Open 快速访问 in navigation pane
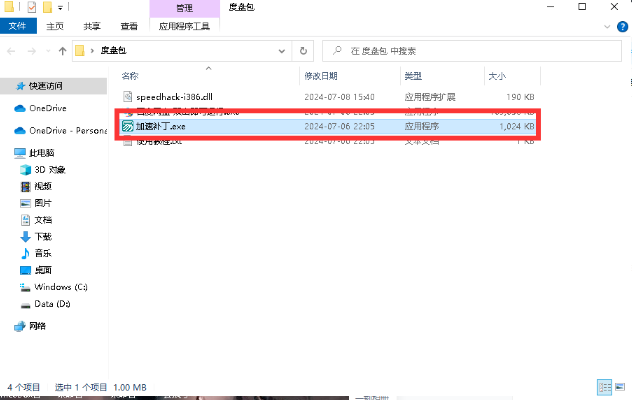Screen dimensions: 632x400 coord(45,85)
